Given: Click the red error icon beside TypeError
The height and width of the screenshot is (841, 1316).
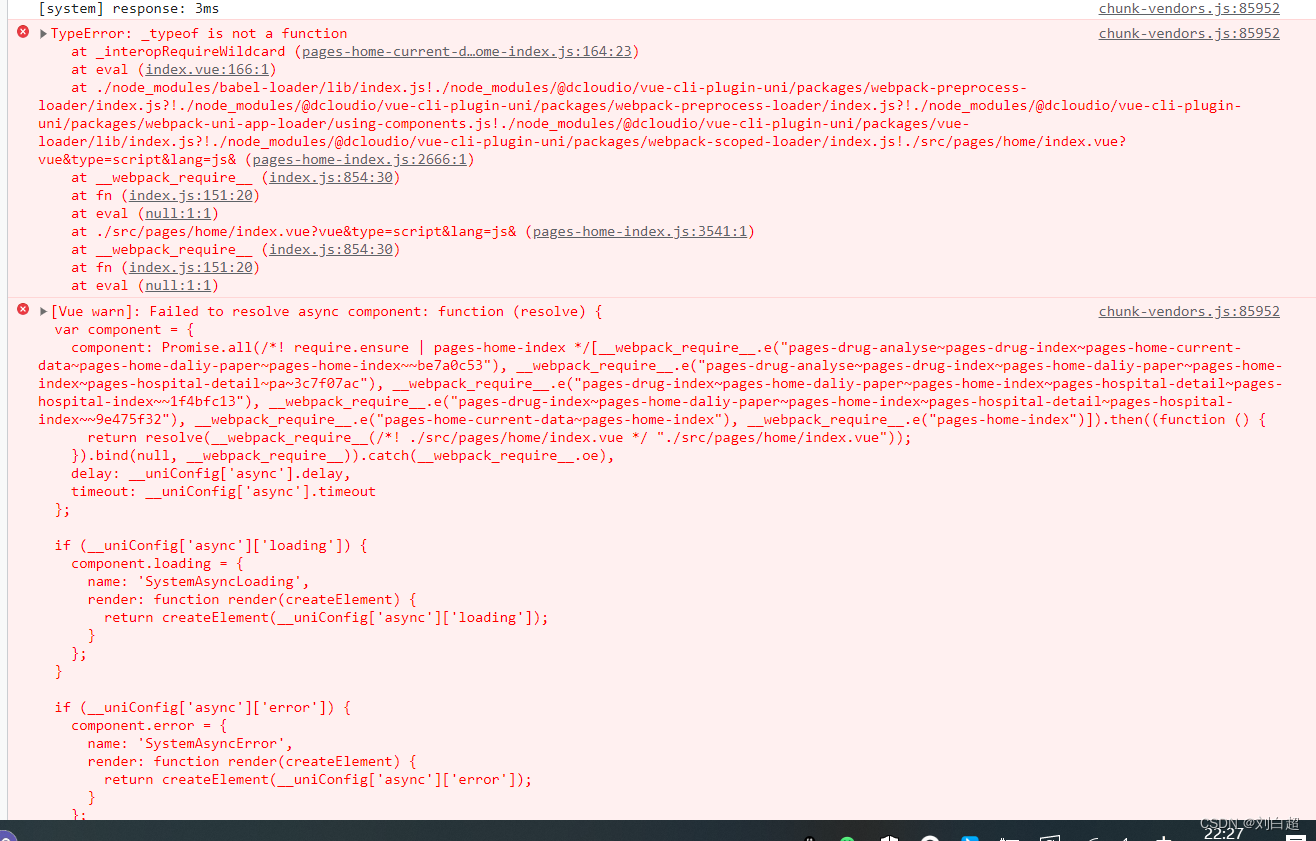Looking at the screenshot, I should pos(23,33).
